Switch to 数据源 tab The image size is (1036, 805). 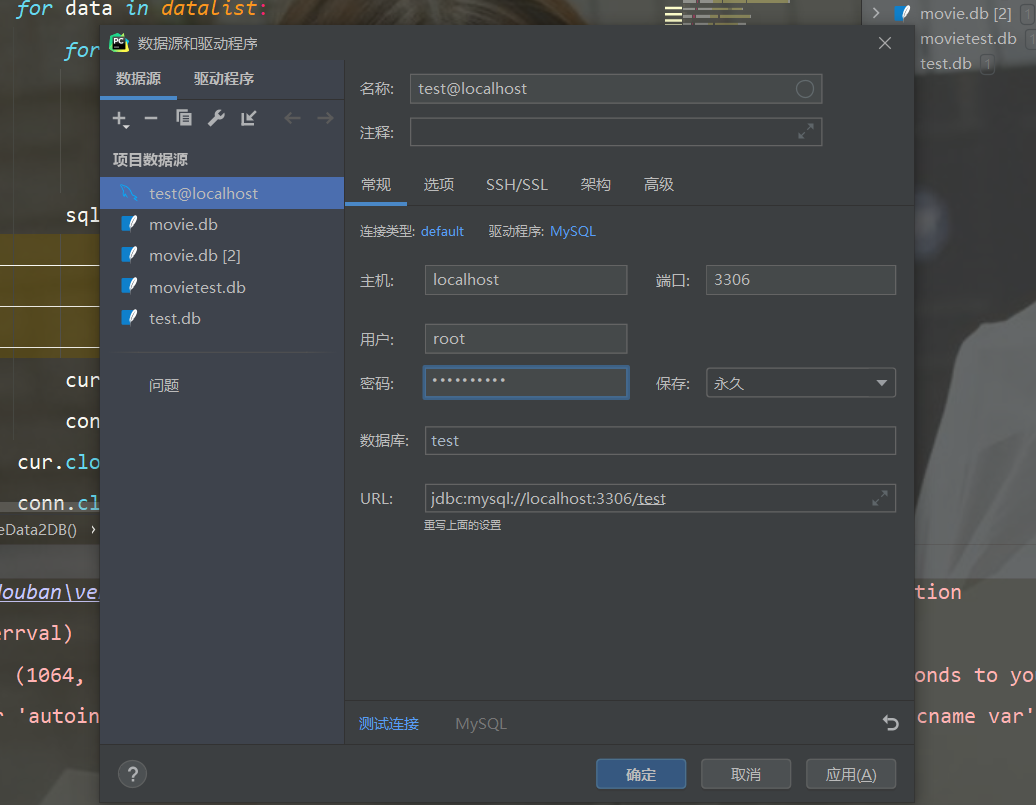click(x=139, y=79)
